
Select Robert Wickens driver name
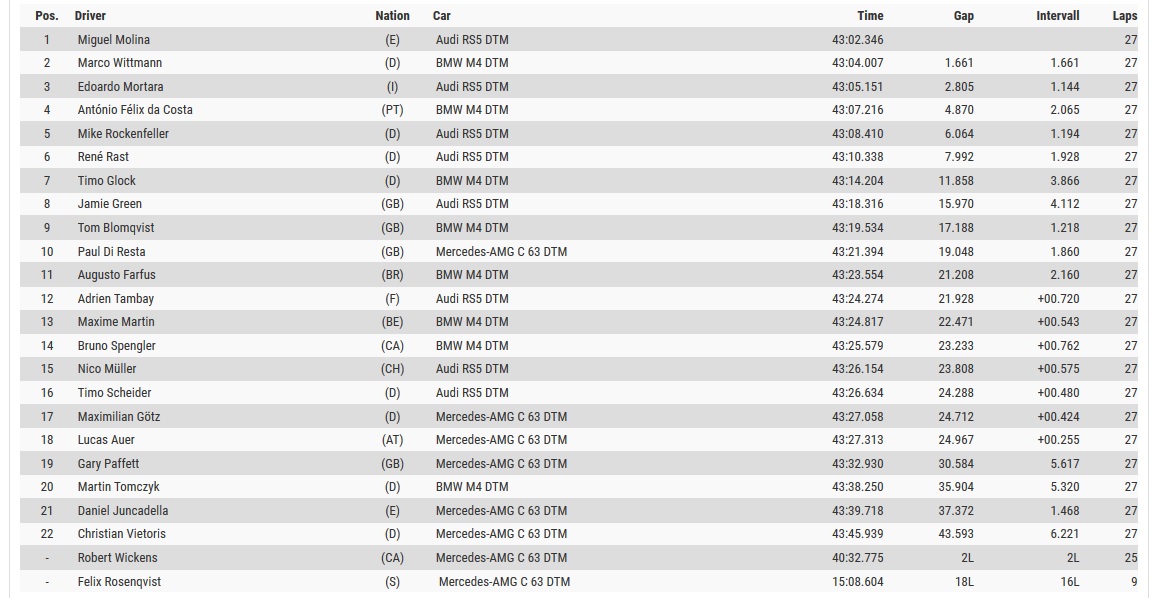tap(118, 558)
